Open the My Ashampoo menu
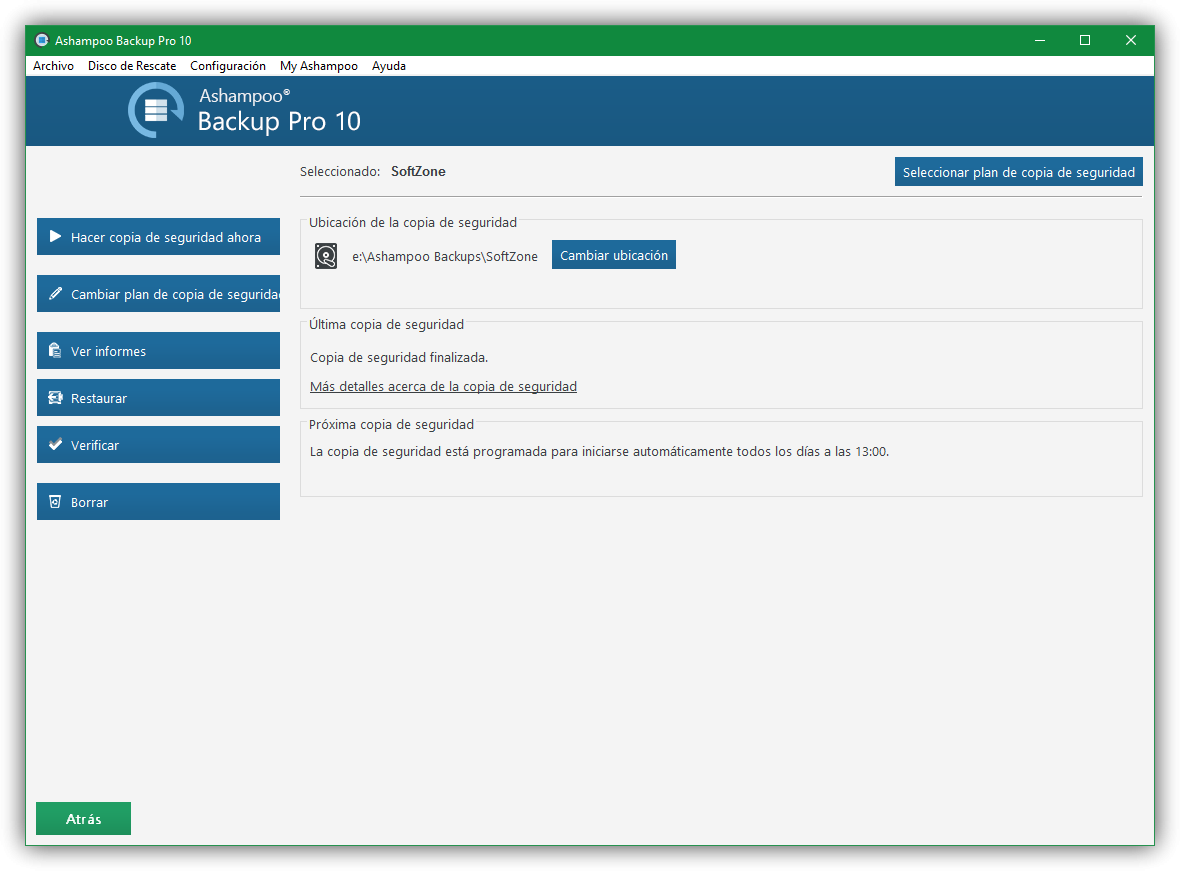Viewport: 1180px width, 871px height. click(x=319, y=65)
